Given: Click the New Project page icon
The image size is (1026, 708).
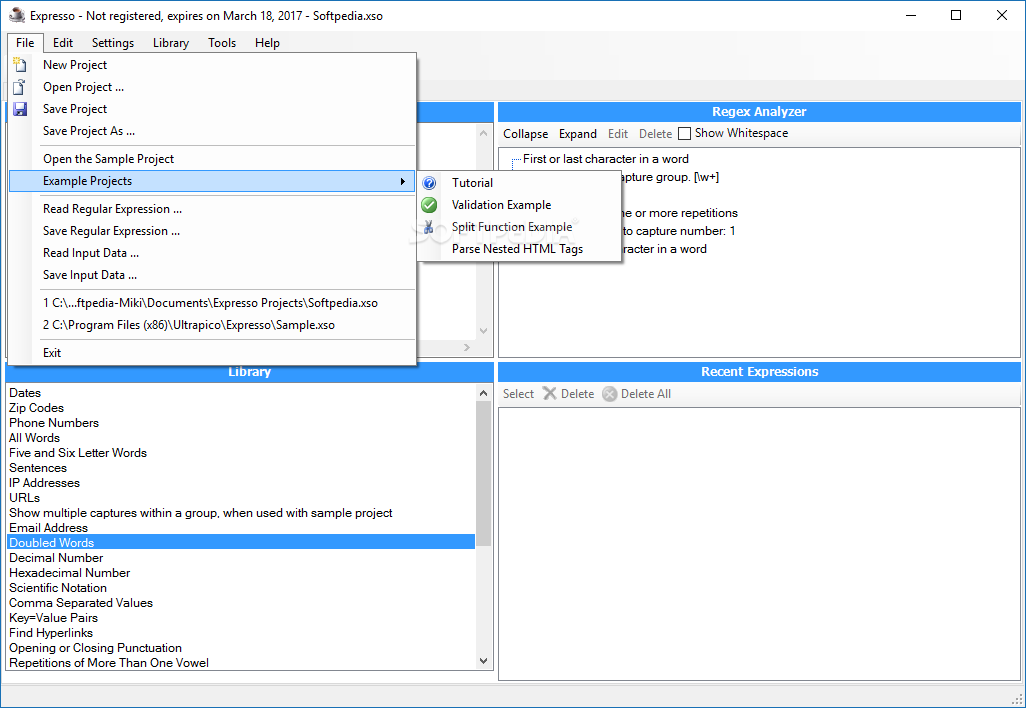Looking at the screenshot, I should tap(20, 65).
